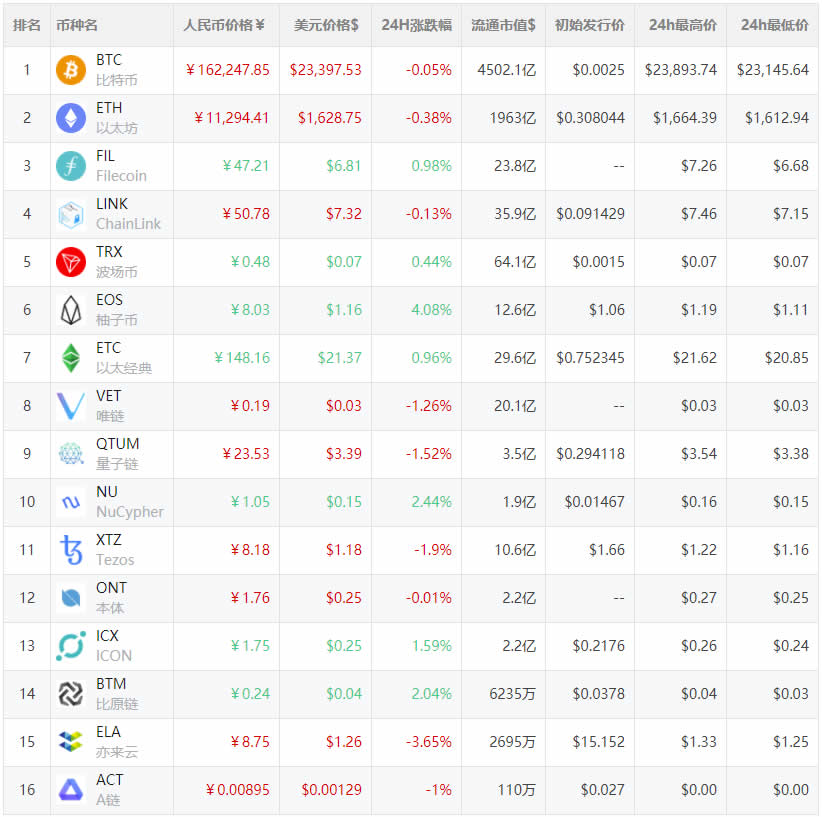Image resolution: width=822 pixels, height=817 pixels.
Task: Click the ACT A链 coin name
Action: pyautogui.click(x=110, y=790)
